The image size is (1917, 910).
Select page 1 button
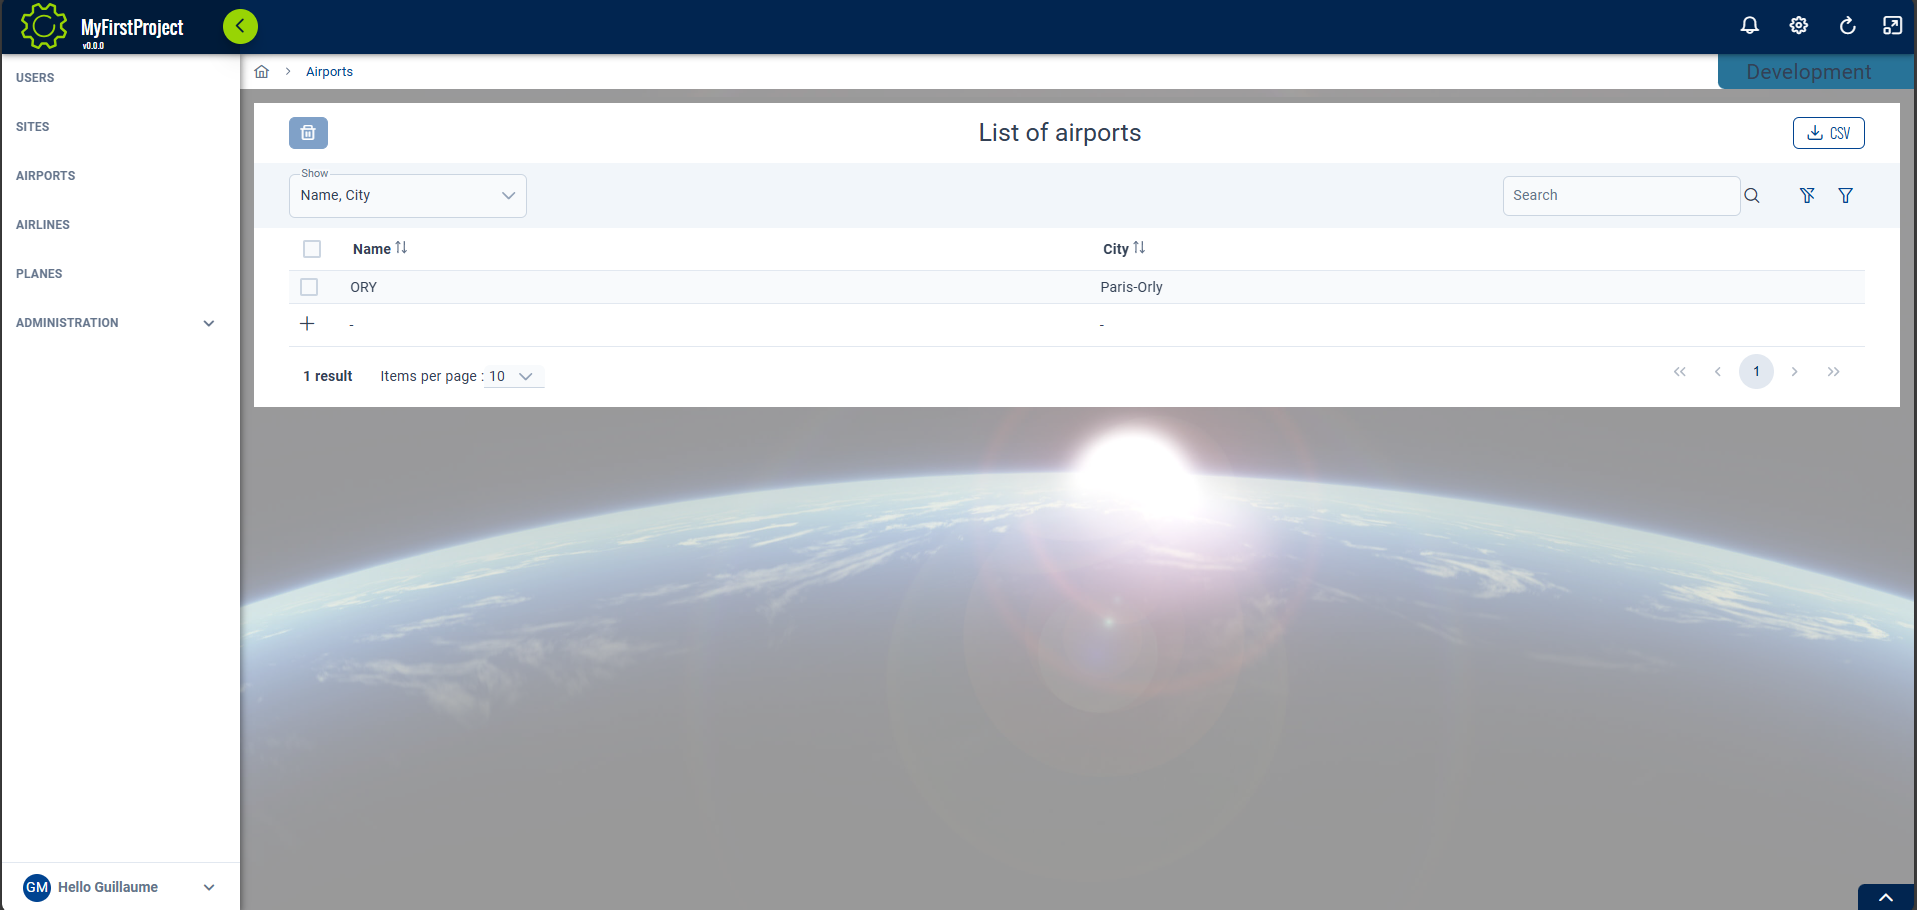(1756, 372)
